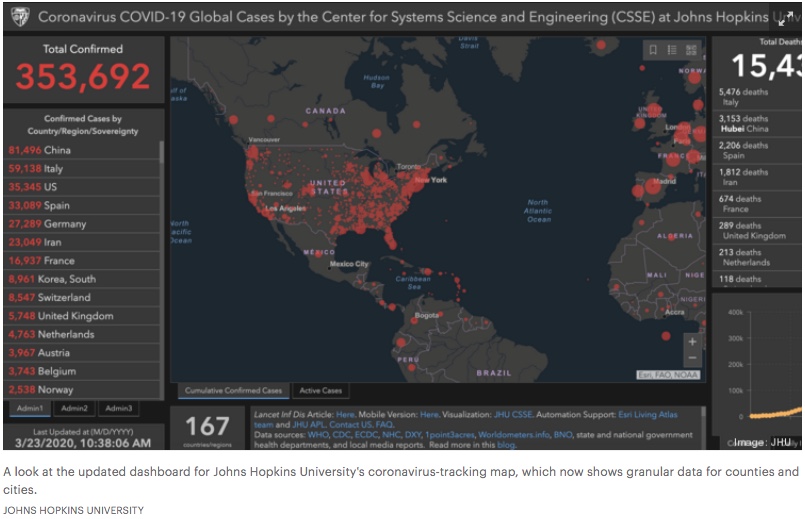Select the Admin3 tab
The height and width of the screenshot is (519, 805).
(119, 408)
